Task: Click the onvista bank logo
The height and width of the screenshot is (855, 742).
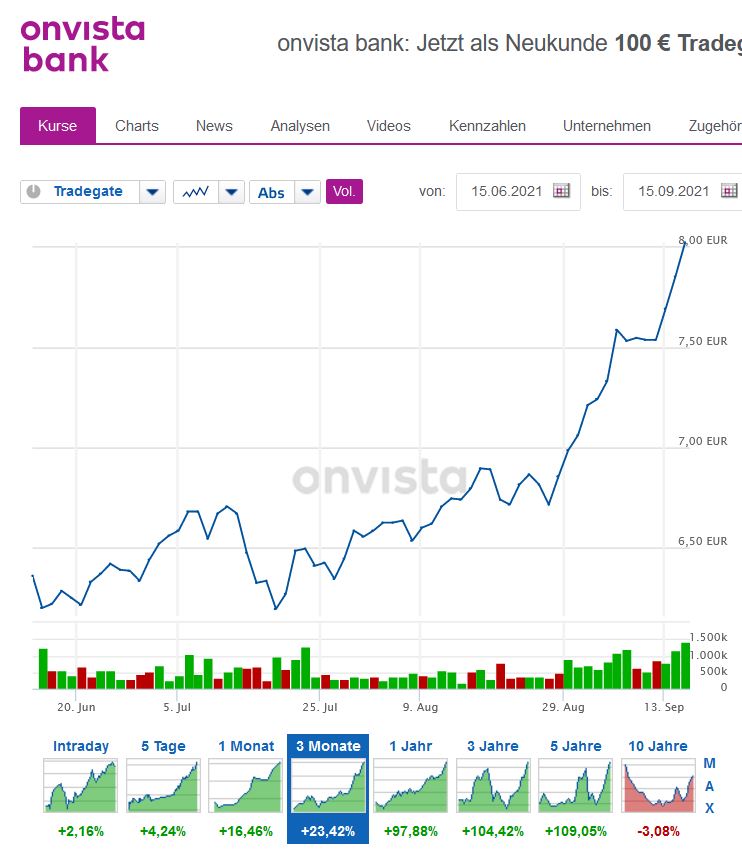Action: 82,44
